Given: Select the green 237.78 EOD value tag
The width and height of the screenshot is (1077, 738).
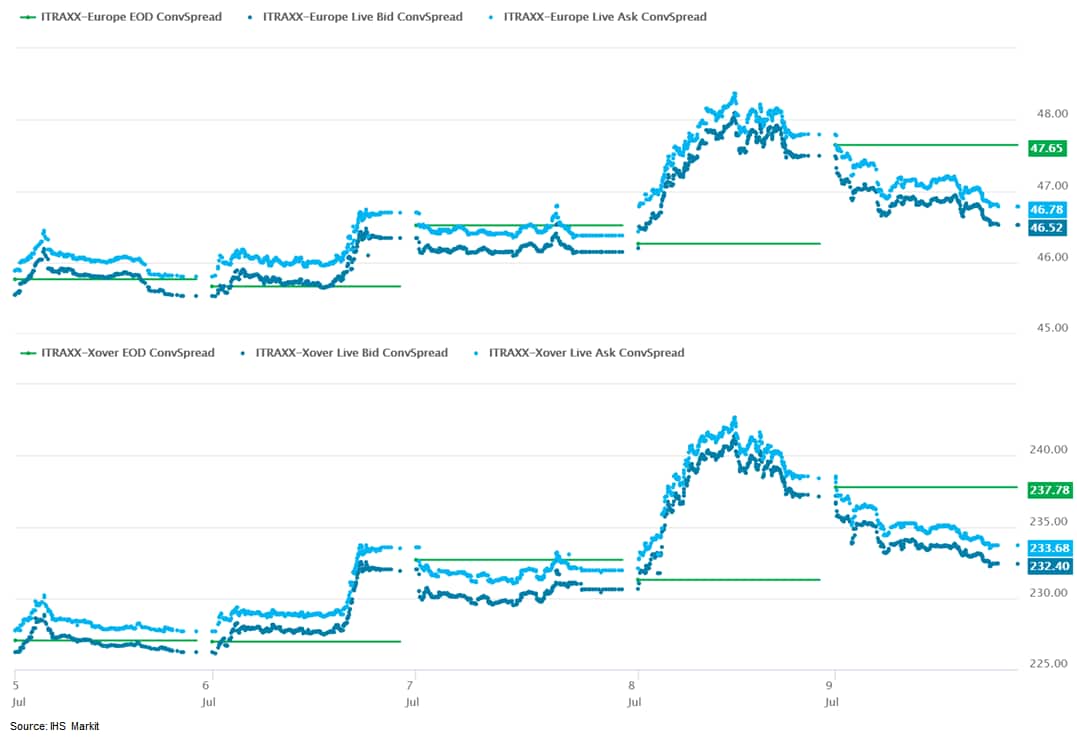Looking at the screenshot, I should pos(1049,490).
